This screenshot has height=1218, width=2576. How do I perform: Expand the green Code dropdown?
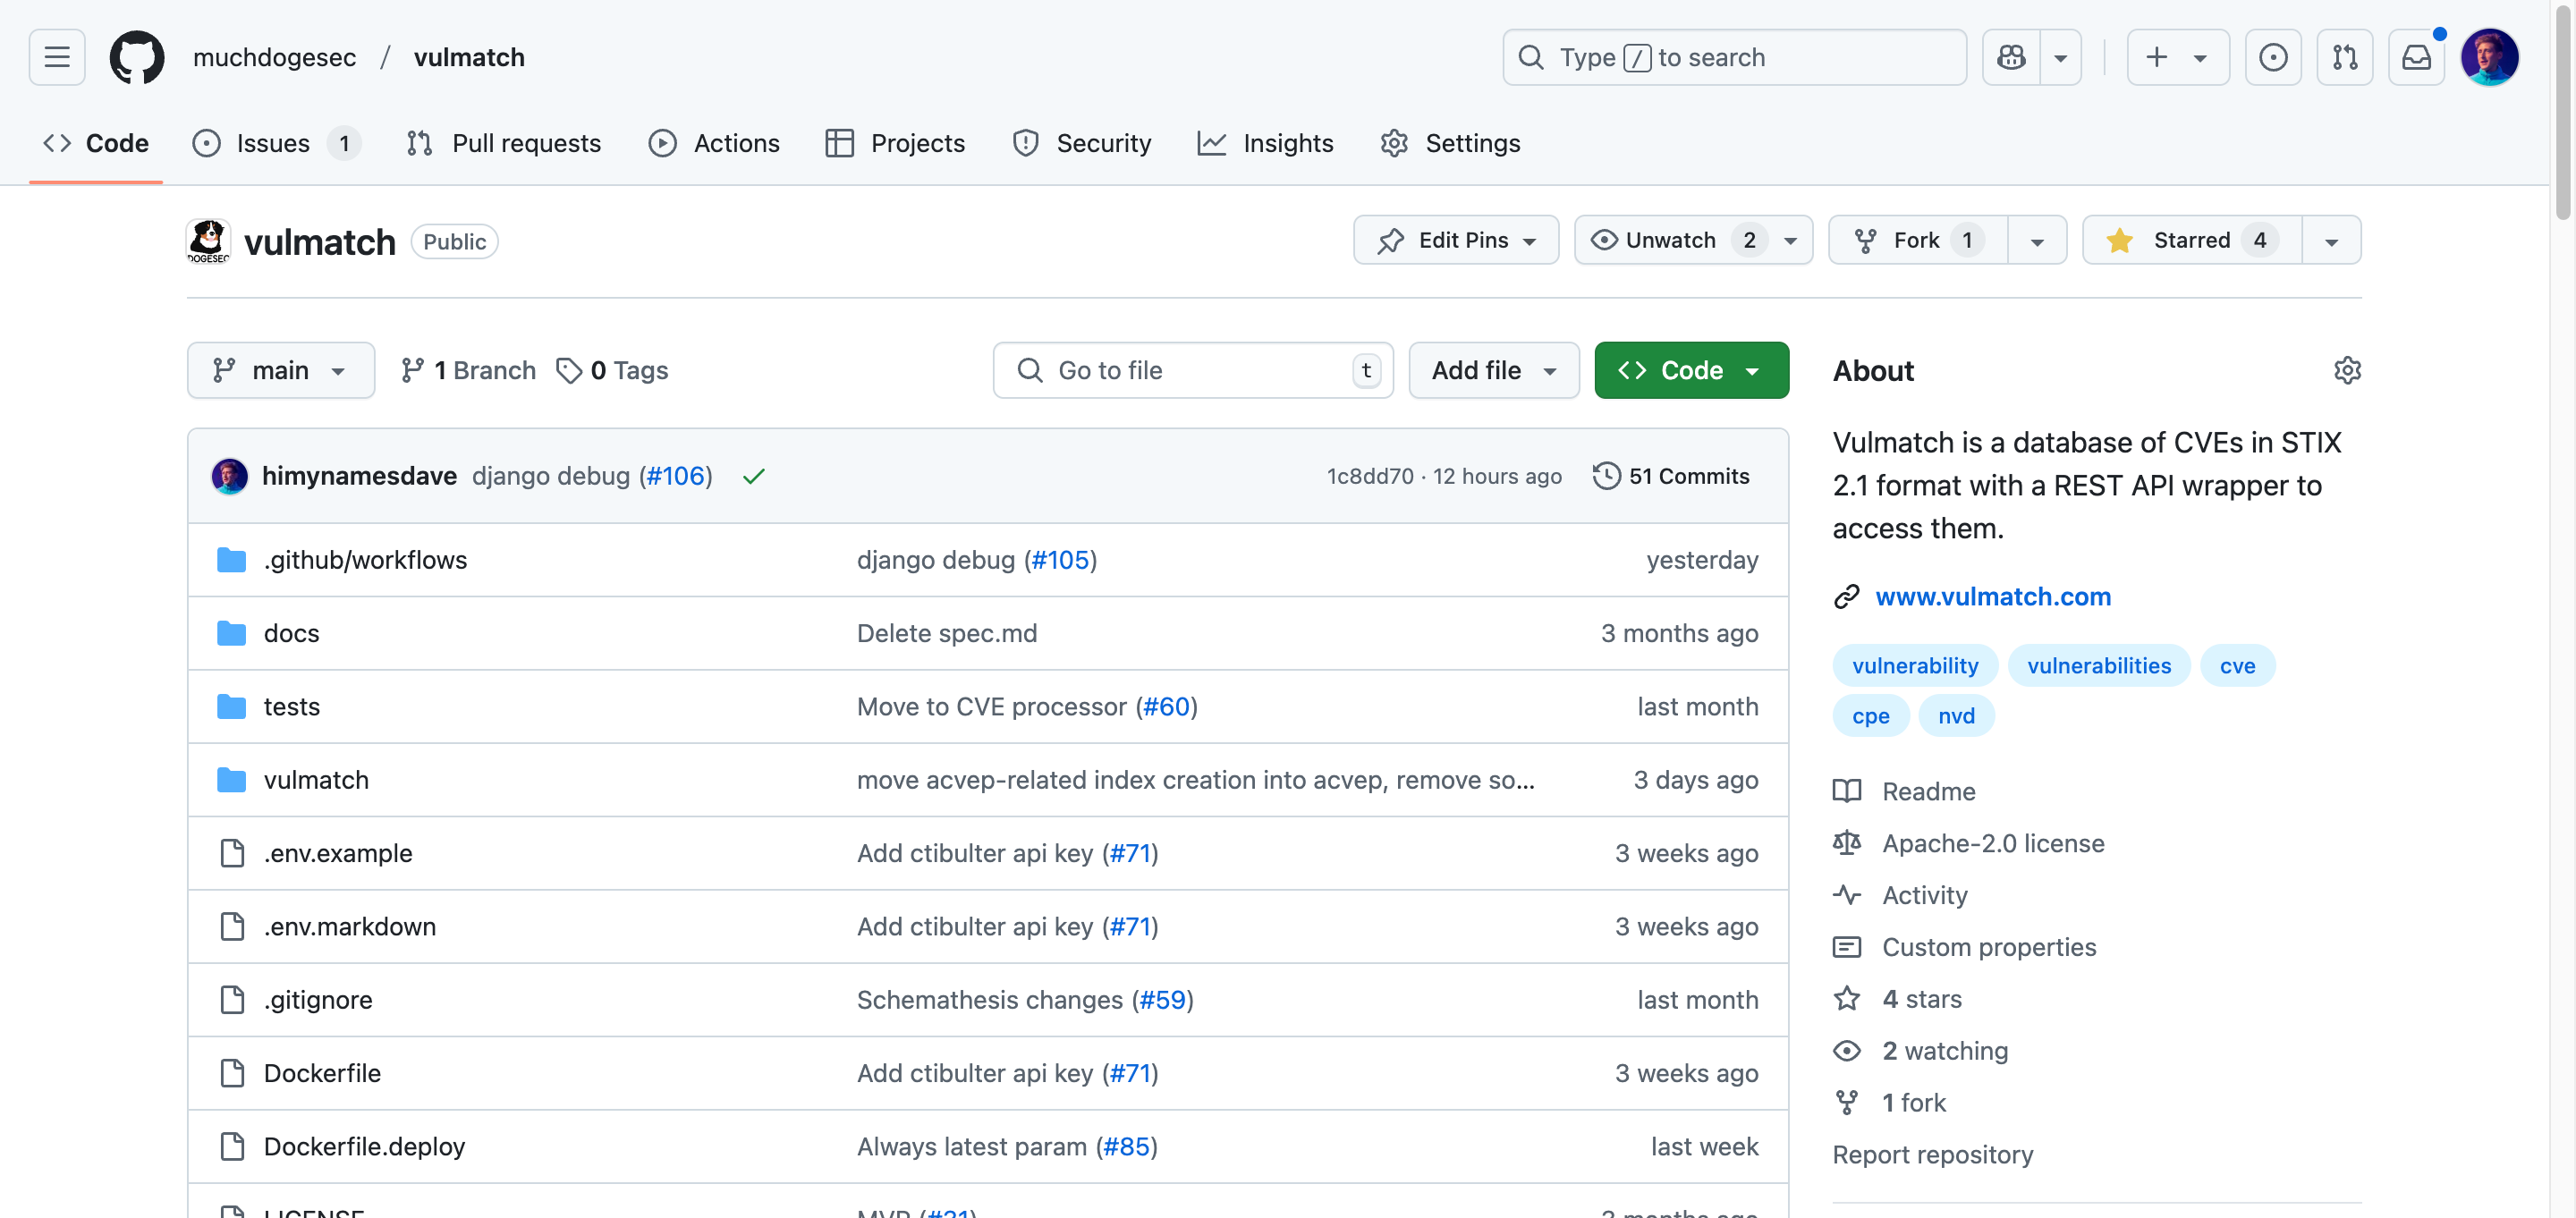point(1691,370)
